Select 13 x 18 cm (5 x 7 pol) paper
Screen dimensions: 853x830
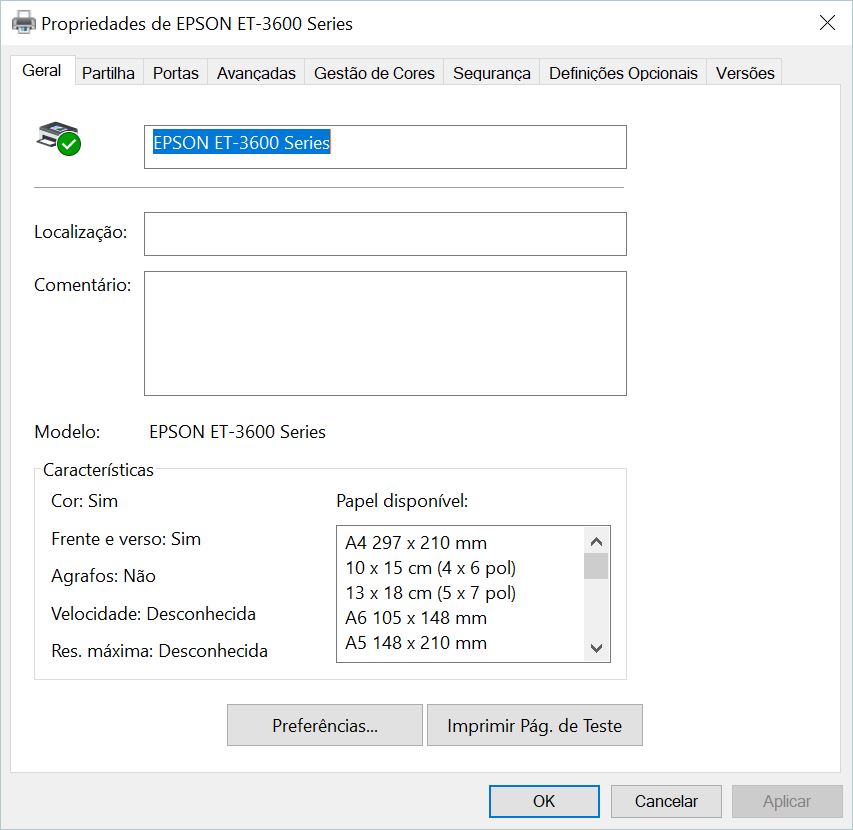430,593
